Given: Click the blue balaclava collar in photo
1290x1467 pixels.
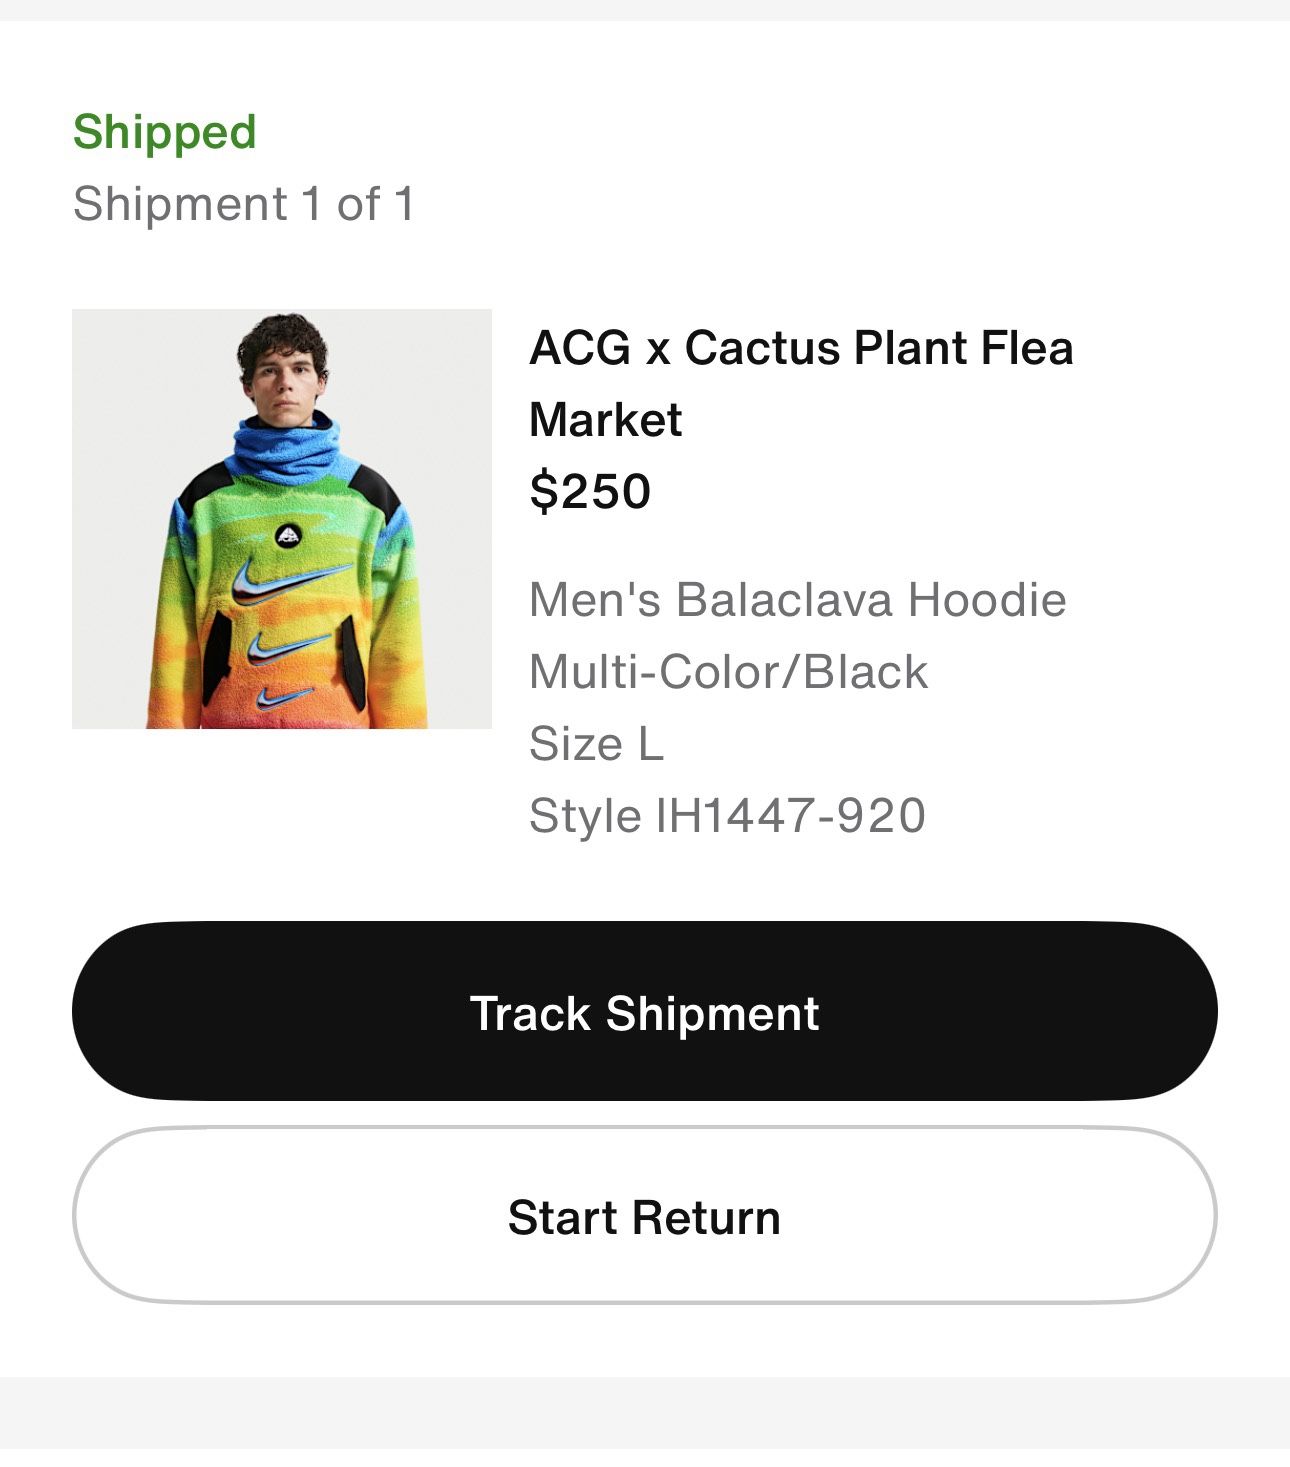Looking at the screenshot, I should click(x=286, y=452).
